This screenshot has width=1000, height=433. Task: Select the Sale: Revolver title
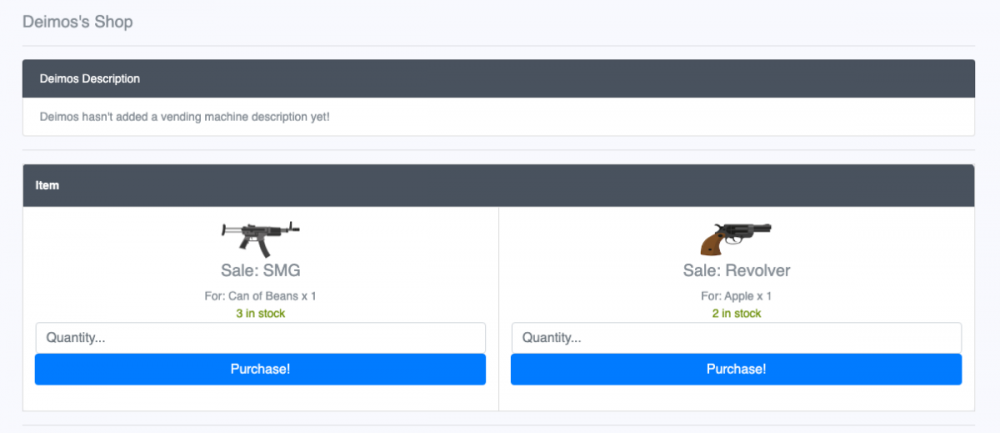[x=736, y=271]
